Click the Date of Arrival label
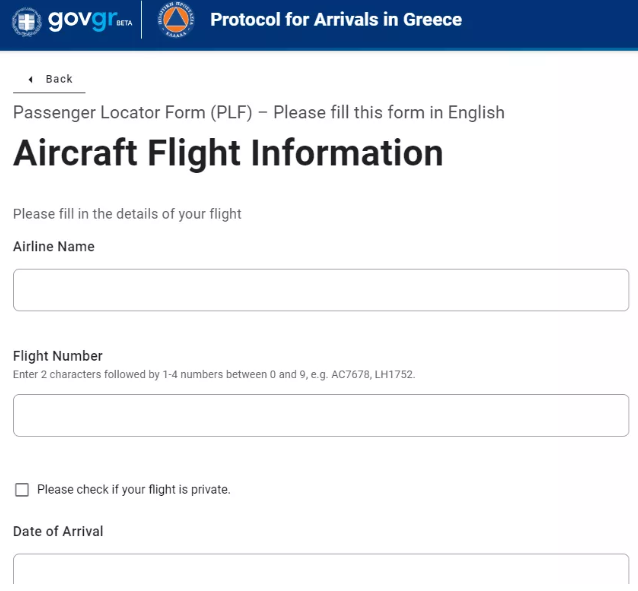638x591 pixels. coord(58,531)
